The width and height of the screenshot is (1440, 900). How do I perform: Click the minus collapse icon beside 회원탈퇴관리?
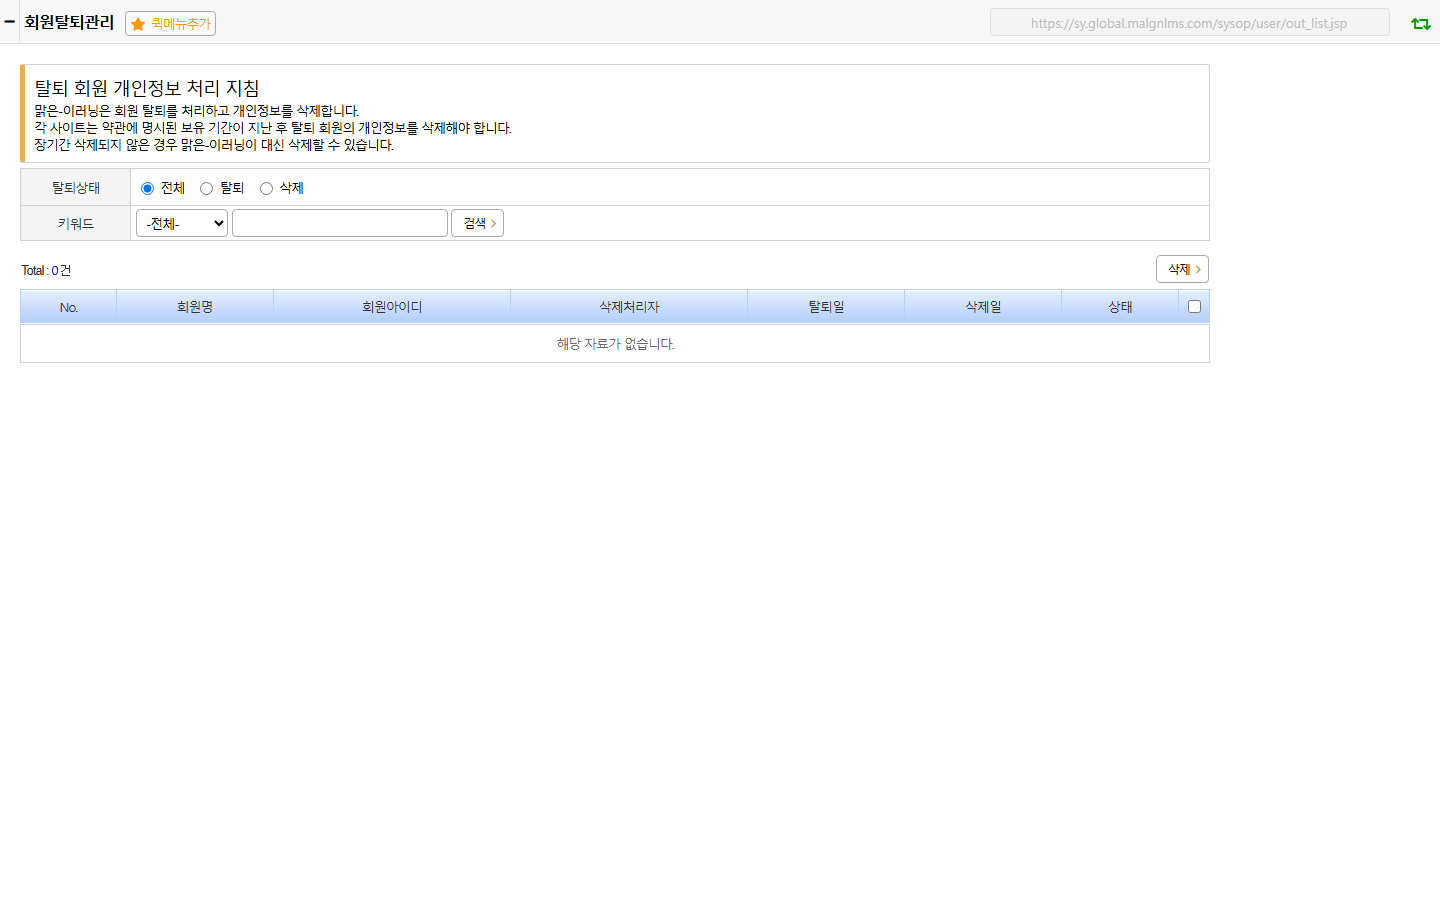click(x=9, y=21)
